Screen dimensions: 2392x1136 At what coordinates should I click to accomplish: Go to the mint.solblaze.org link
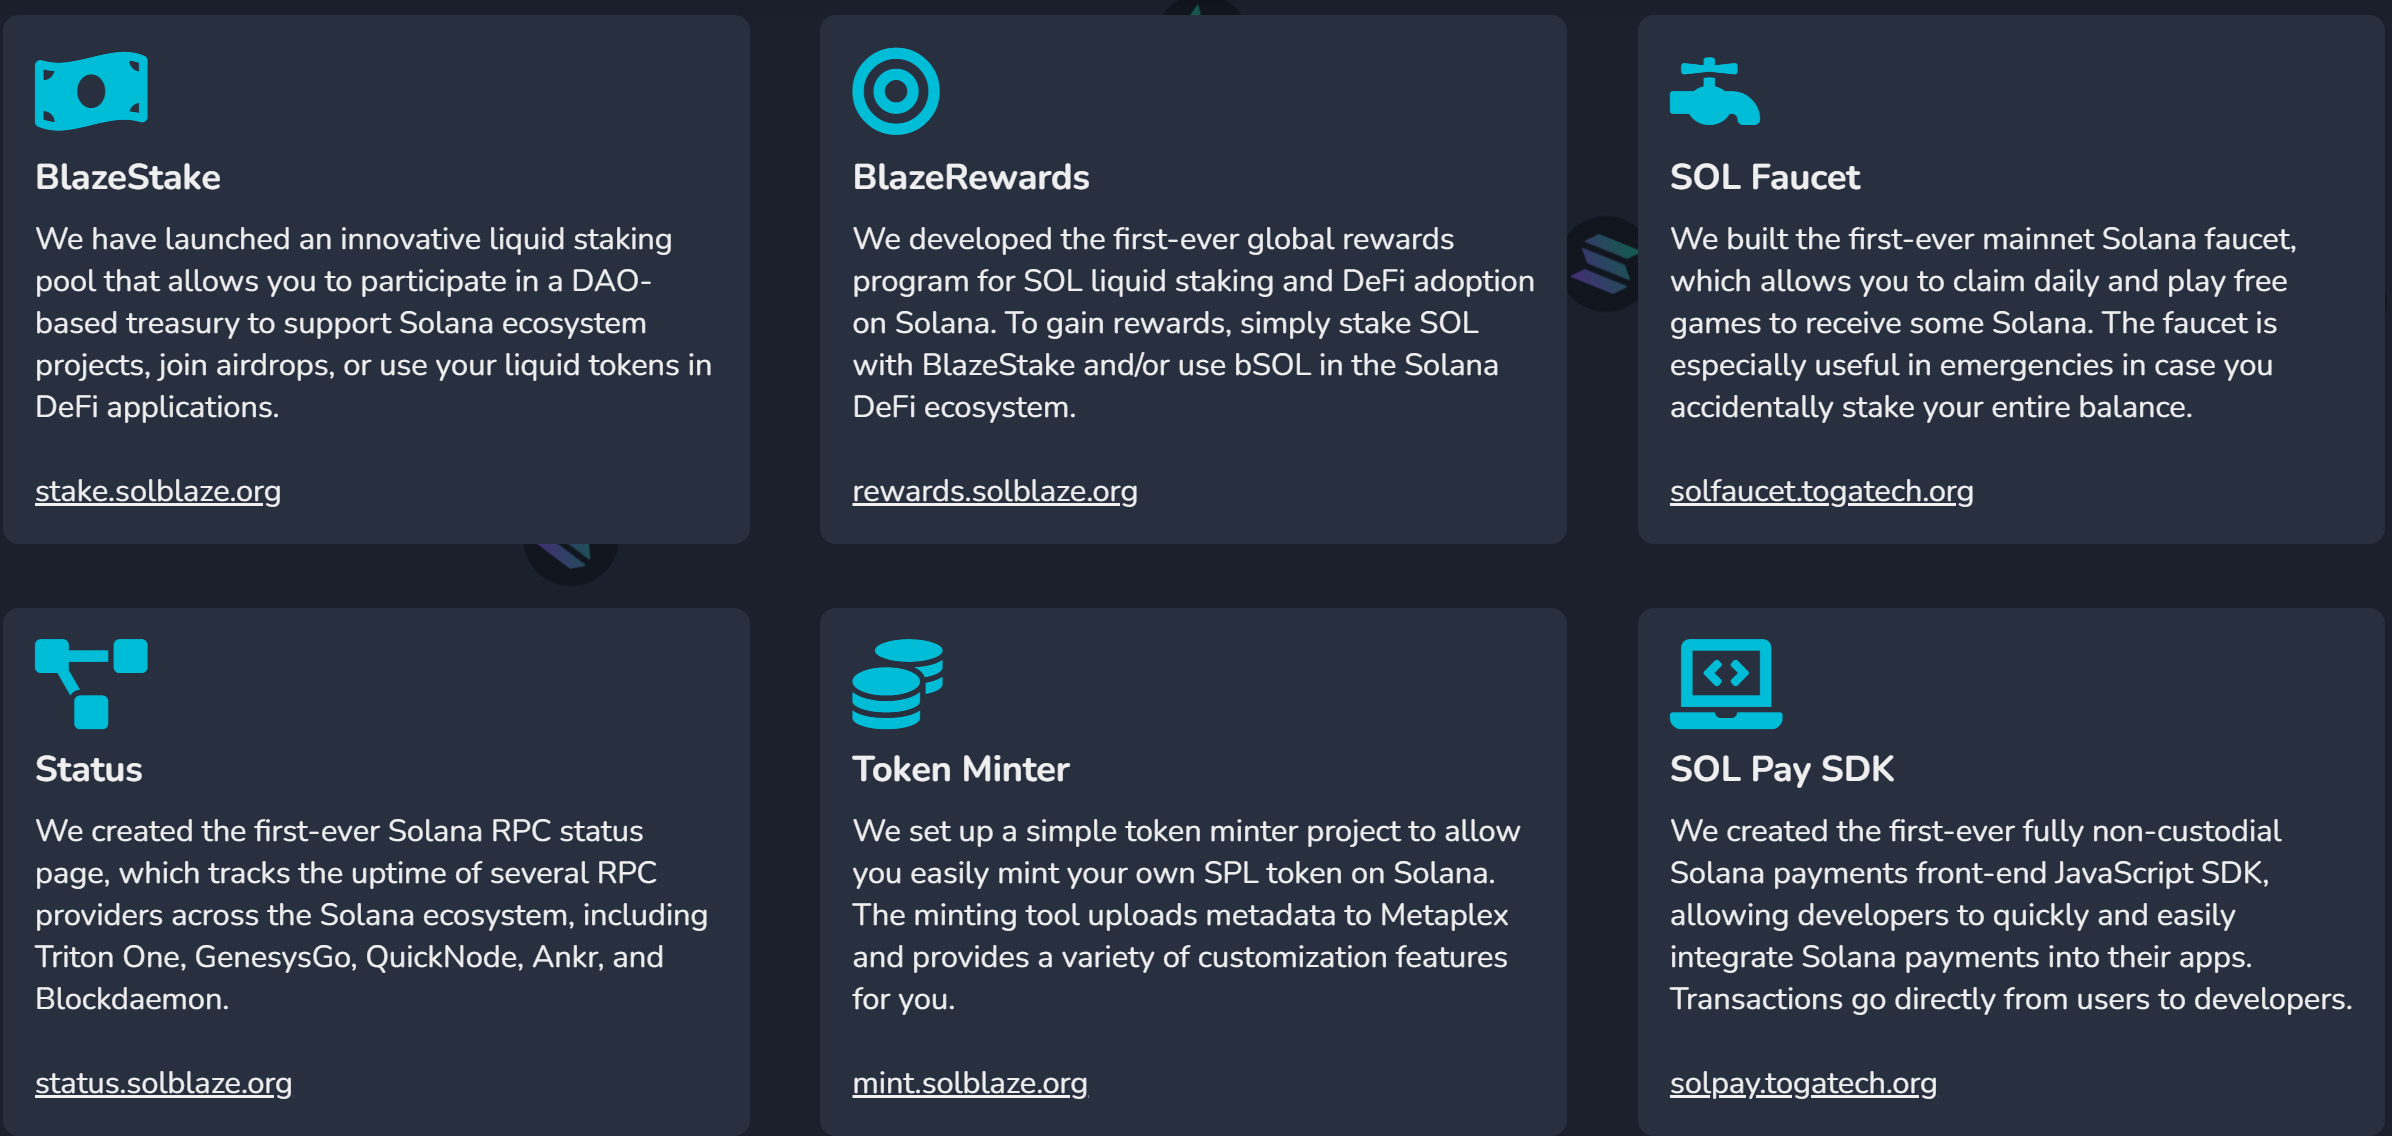click(969, 1083)
